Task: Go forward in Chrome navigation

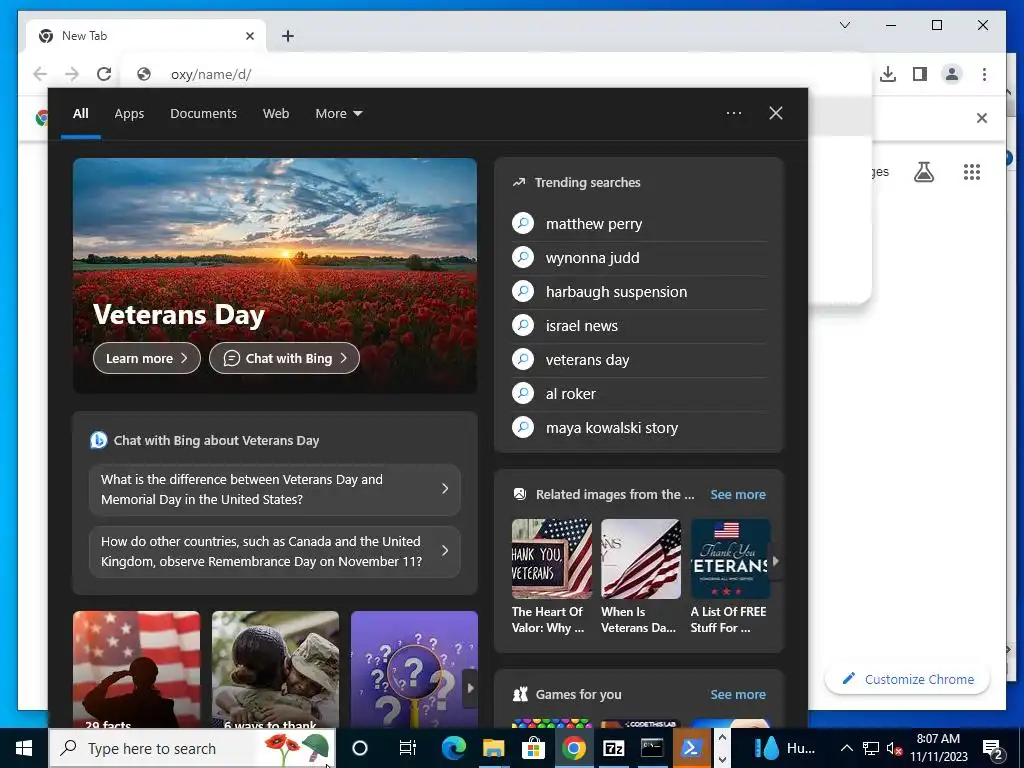Action: coord(72,74)
